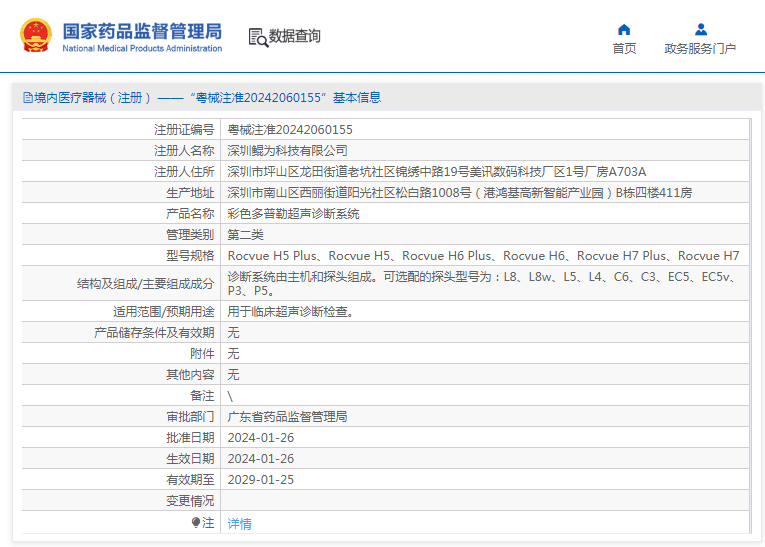Open the 详情 link in the notes row
Image resolution: width=765 pixels, height=547 pixels.
[239, 523]
